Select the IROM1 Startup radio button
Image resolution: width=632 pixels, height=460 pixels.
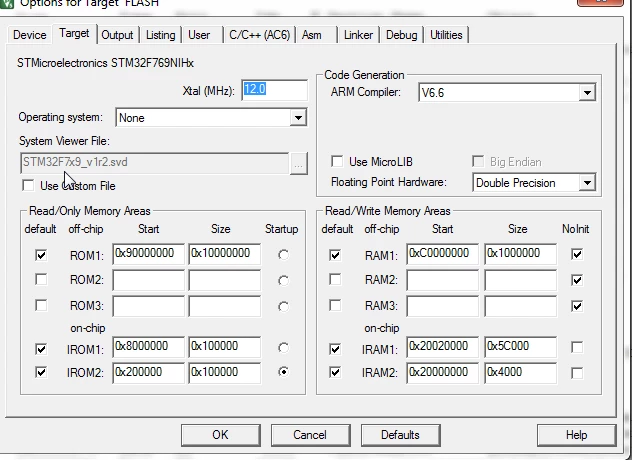pyautogui.click(x=283, y=348)
